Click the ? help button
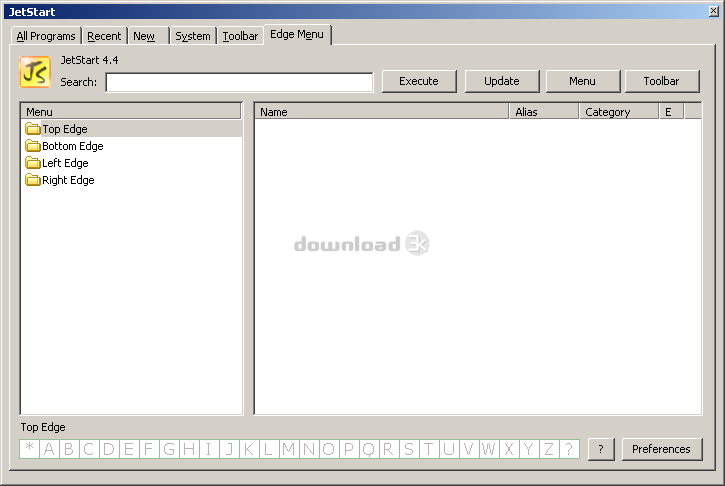Screen dimensions: 725x486 (601, 449)
